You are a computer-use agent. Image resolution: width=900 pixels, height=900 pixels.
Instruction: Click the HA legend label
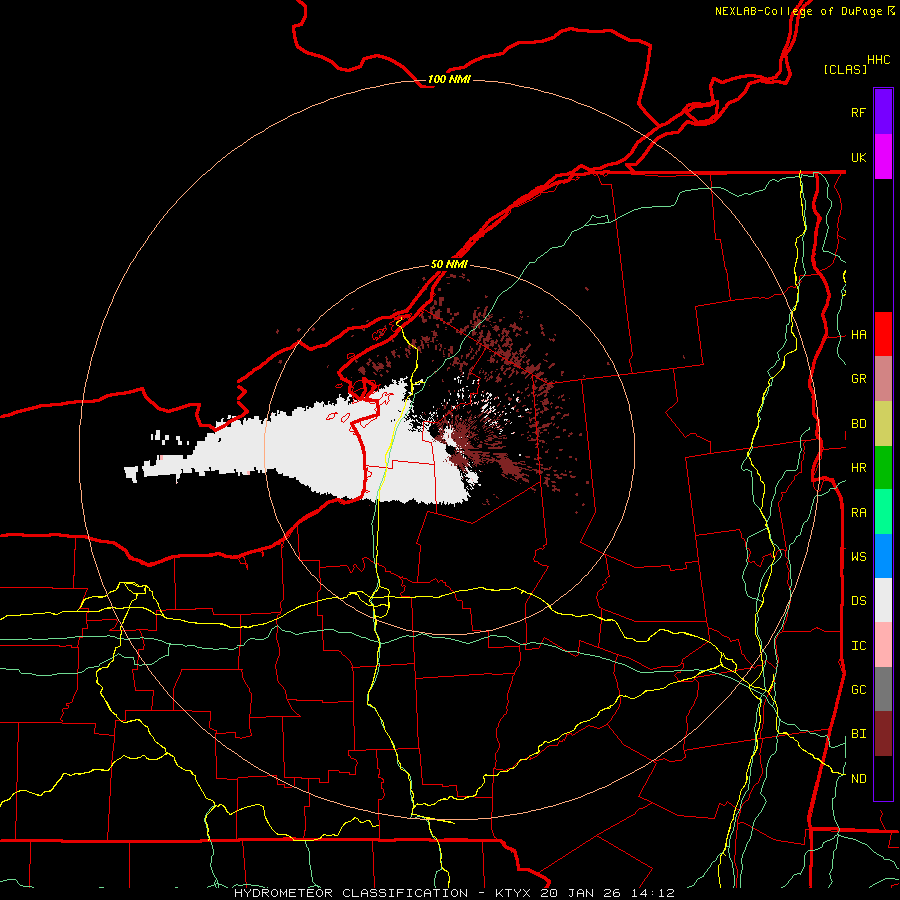858,335
